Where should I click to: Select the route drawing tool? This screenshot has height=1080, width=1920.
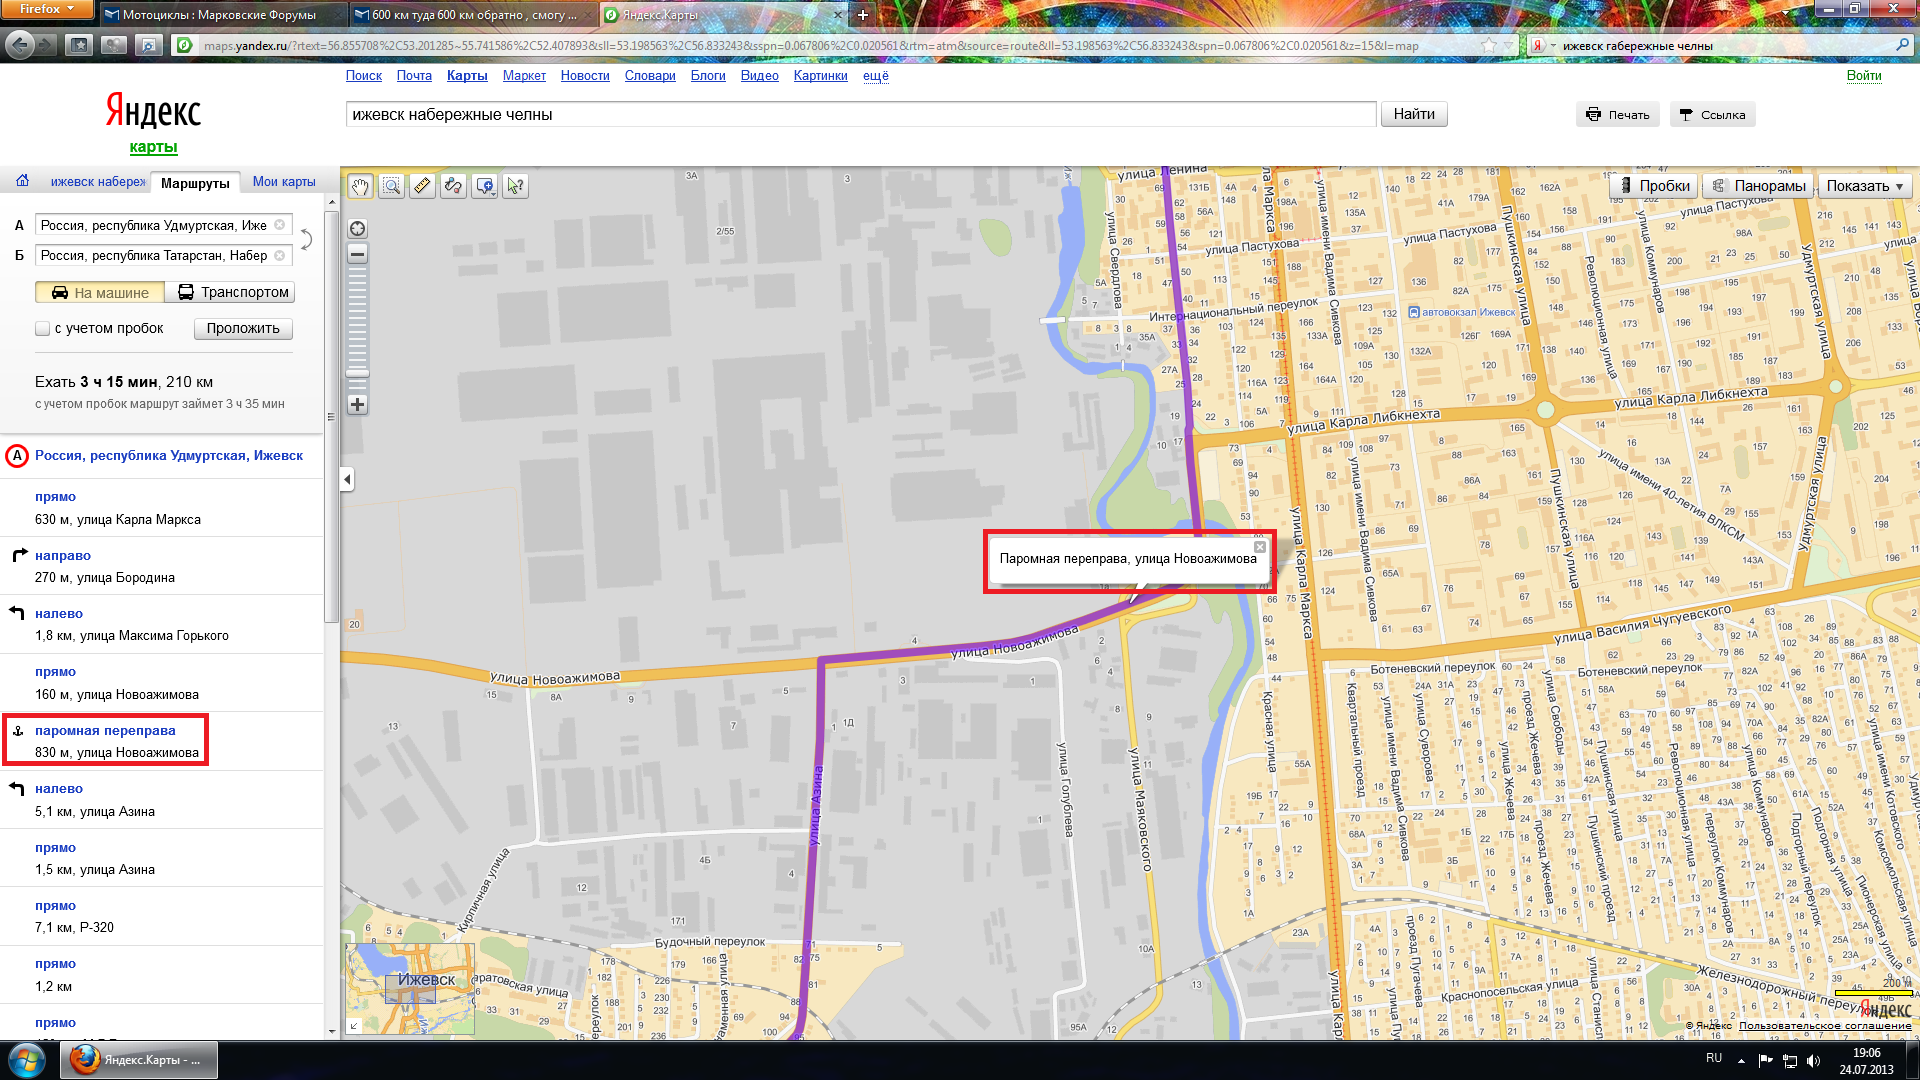(x=453, y=186)
